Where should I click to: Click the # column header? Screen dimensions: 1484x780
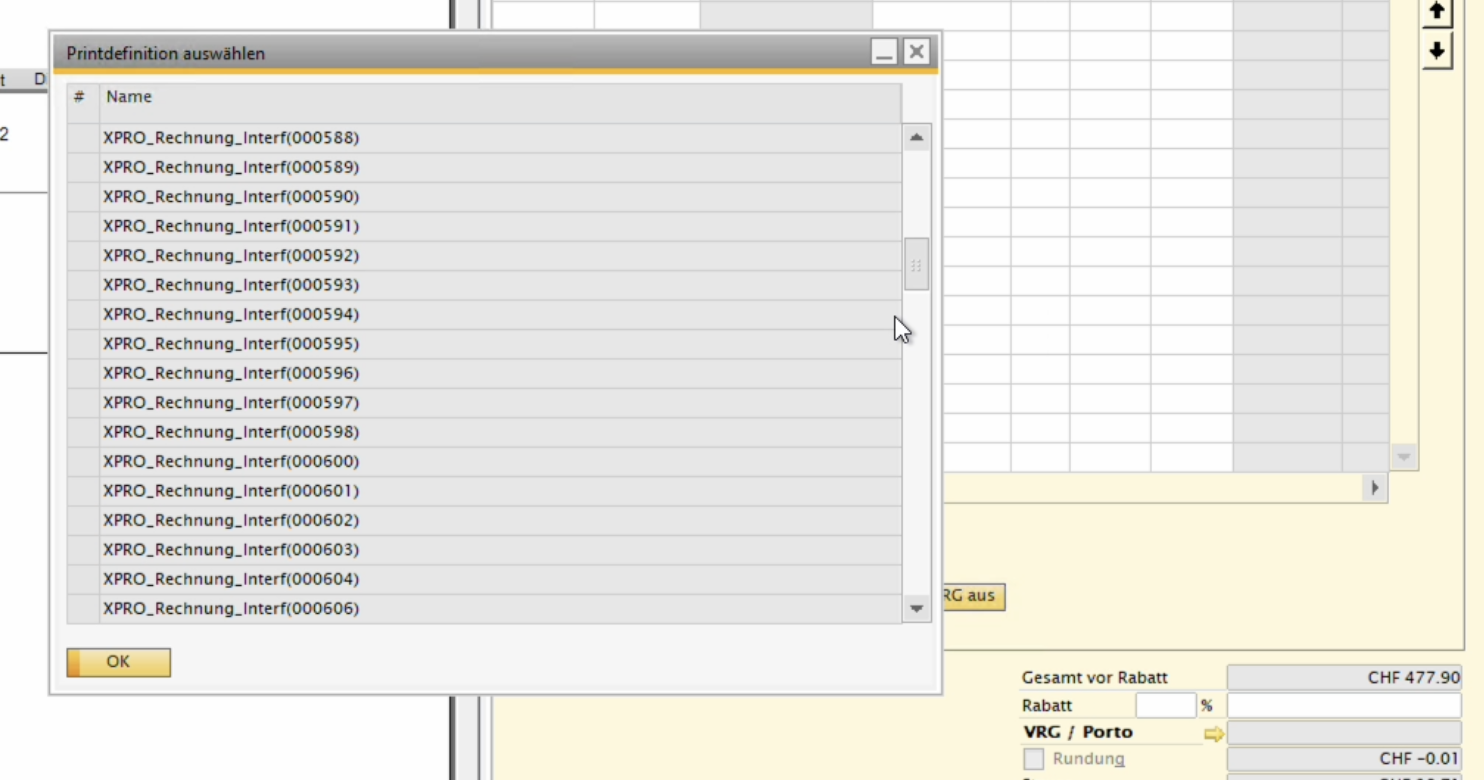pyautogui.click(x=80, y=97)
